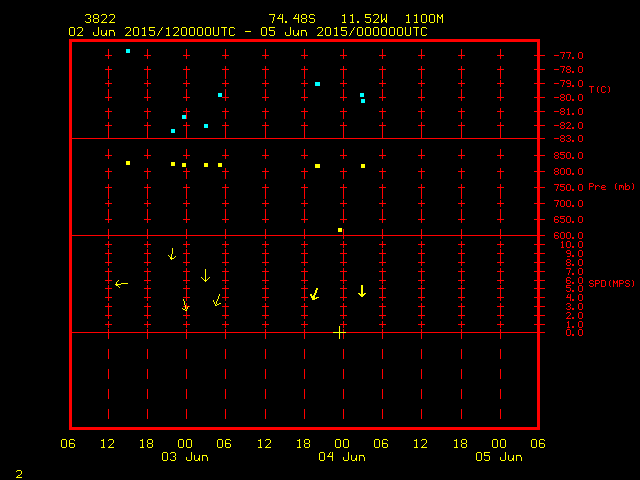
Task: Select the leftmost yellow pressure point
Action: 128,163
